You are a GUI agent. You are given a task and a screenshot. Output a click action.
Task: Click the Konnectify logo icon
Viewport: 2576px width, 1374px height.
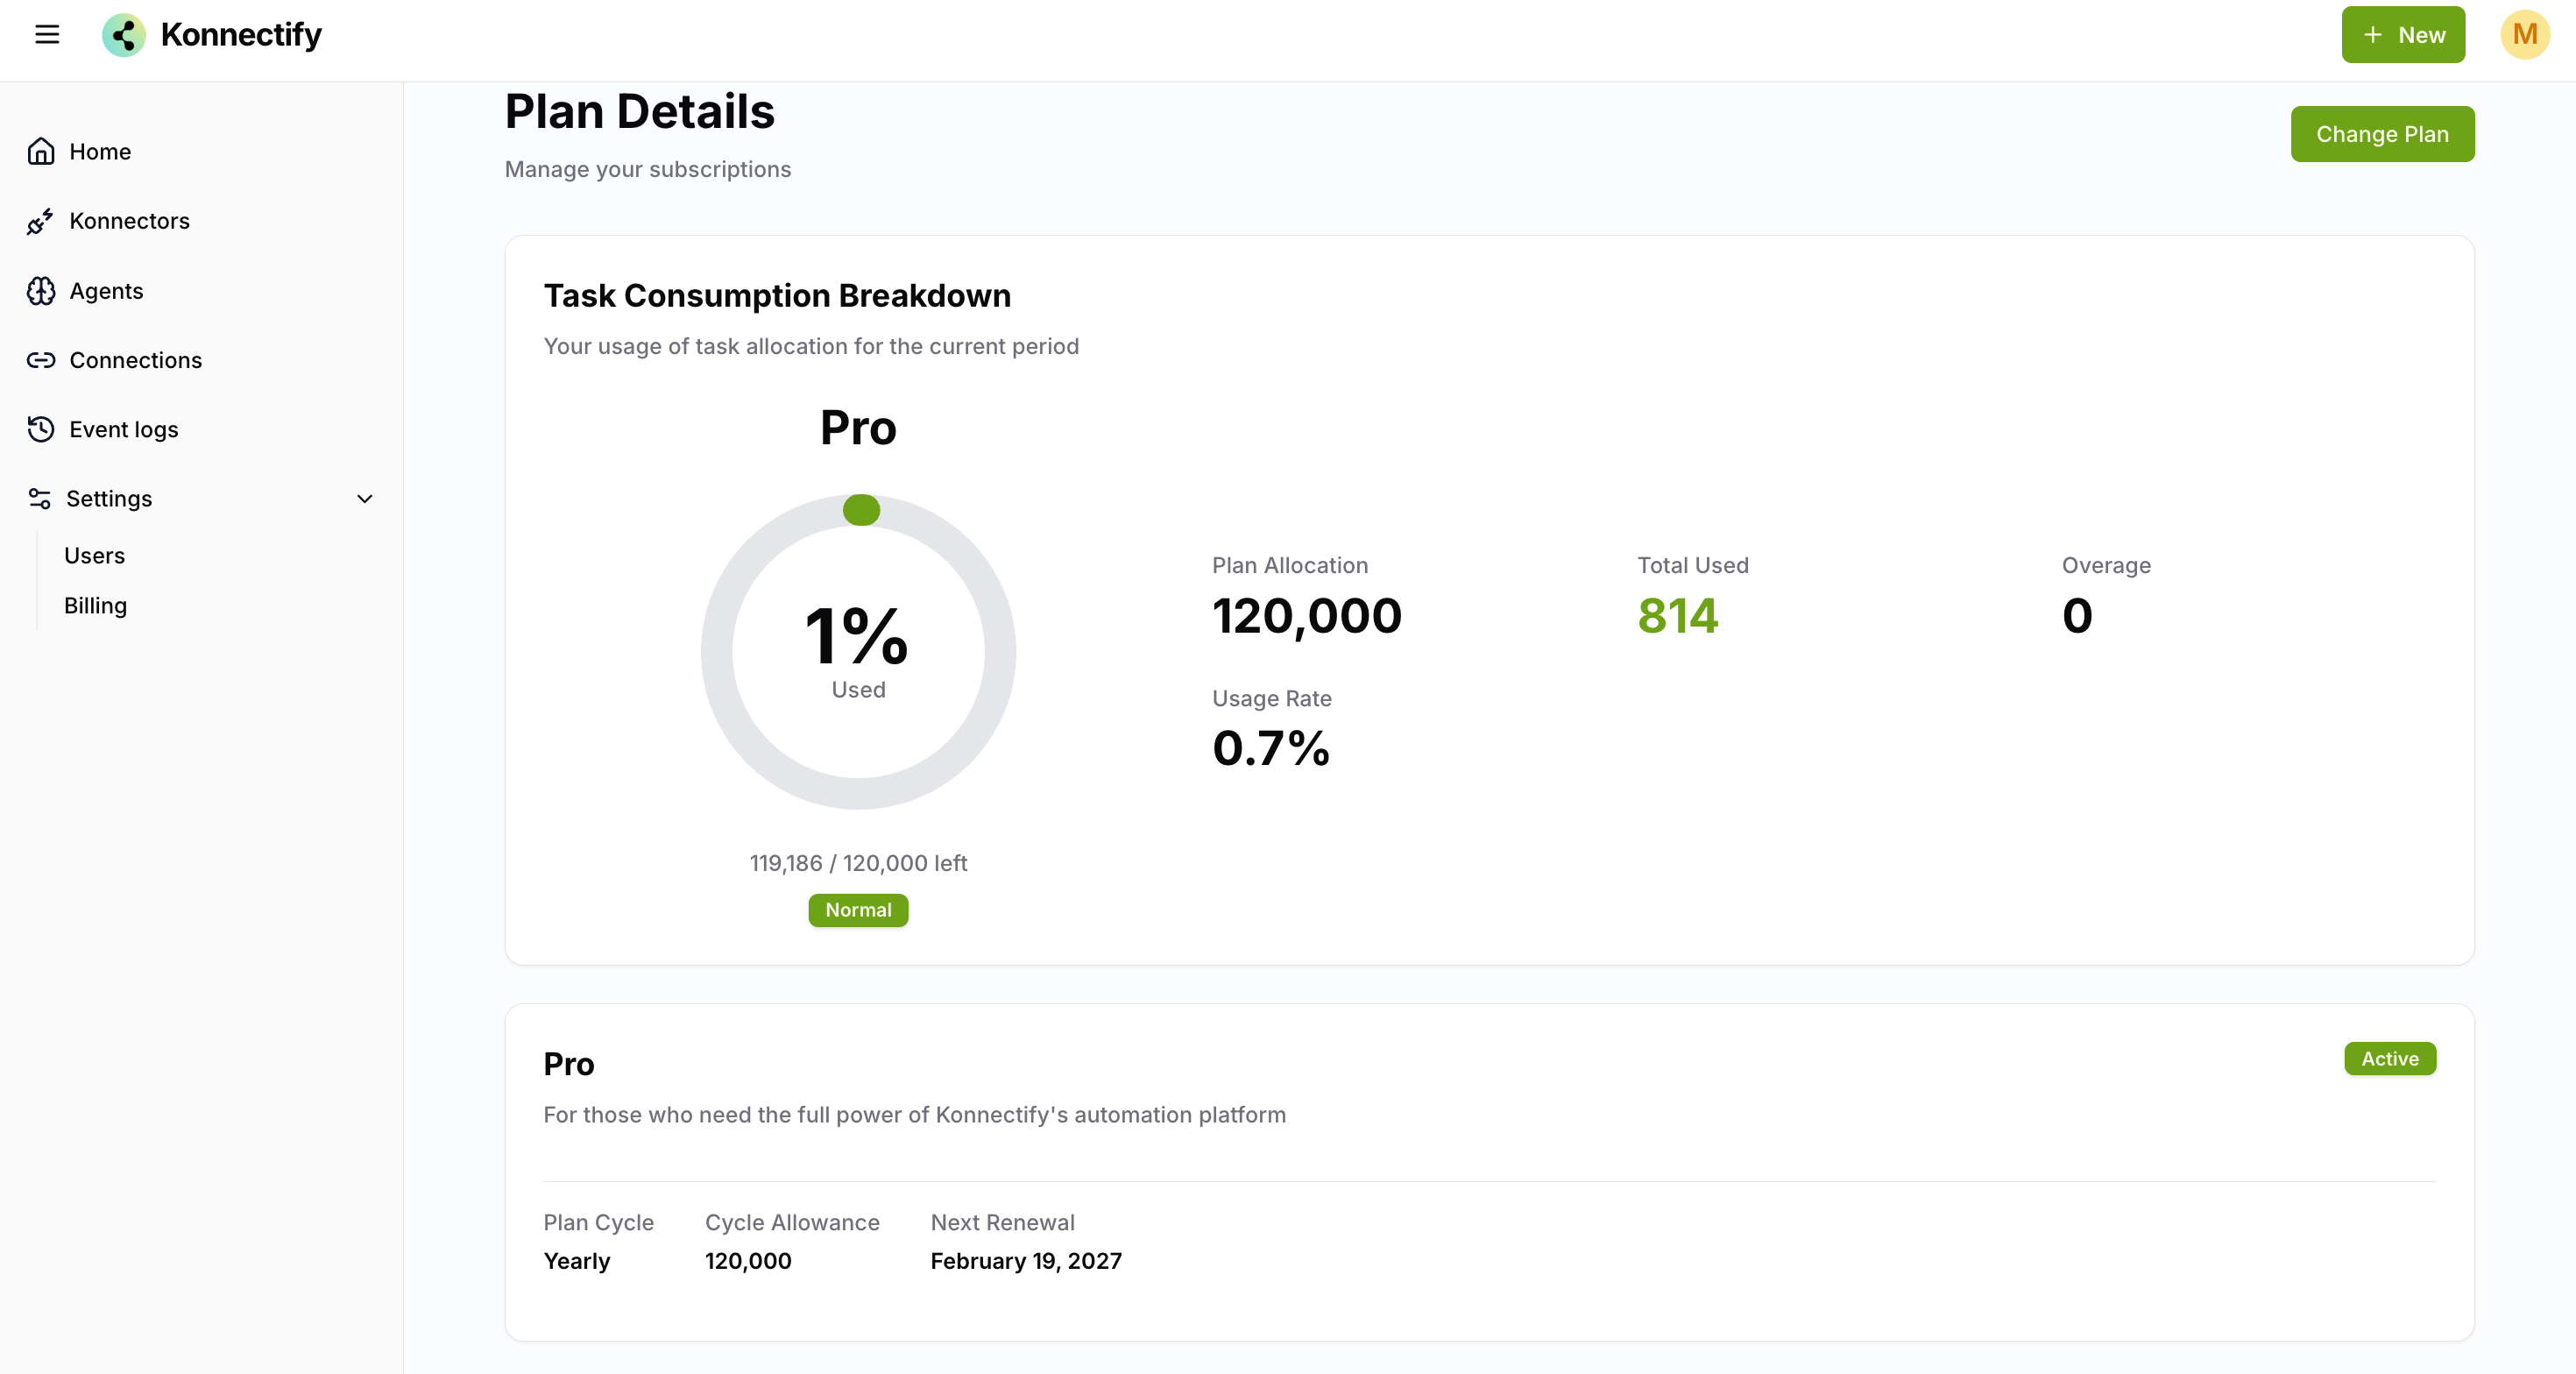124,35
